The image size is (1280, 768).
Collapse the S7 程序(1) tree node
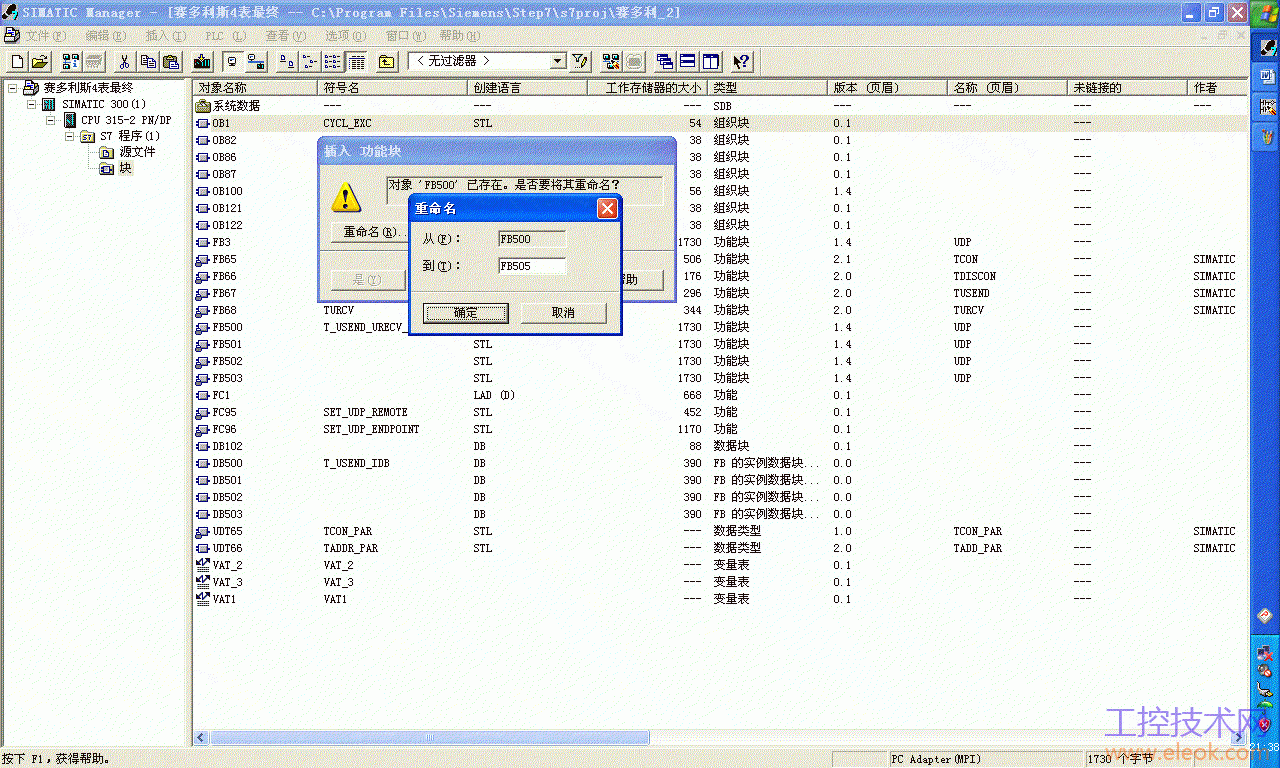pos(70,136)
